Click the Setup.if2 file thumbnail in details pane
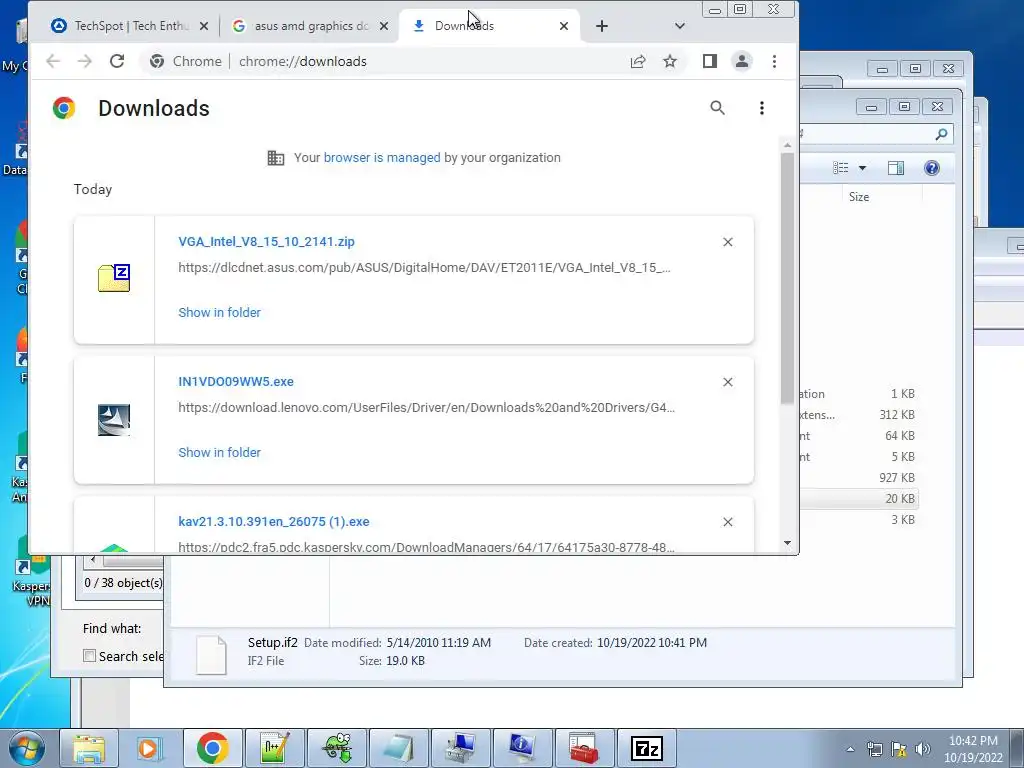Screen dimensions: 1024x768 coord(212,654)
